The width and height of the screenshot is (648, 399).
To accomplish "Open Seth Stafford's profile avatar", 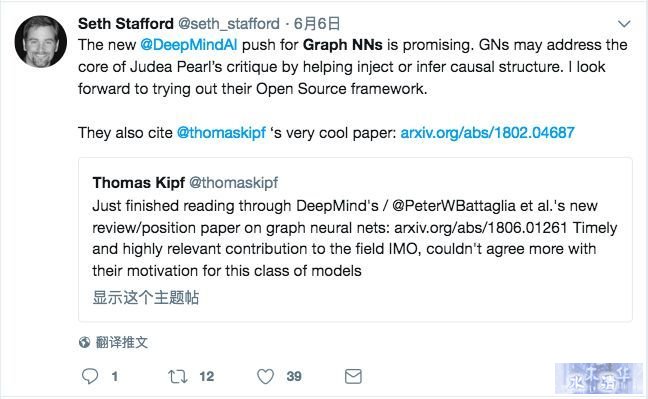I will pos(40,41).
